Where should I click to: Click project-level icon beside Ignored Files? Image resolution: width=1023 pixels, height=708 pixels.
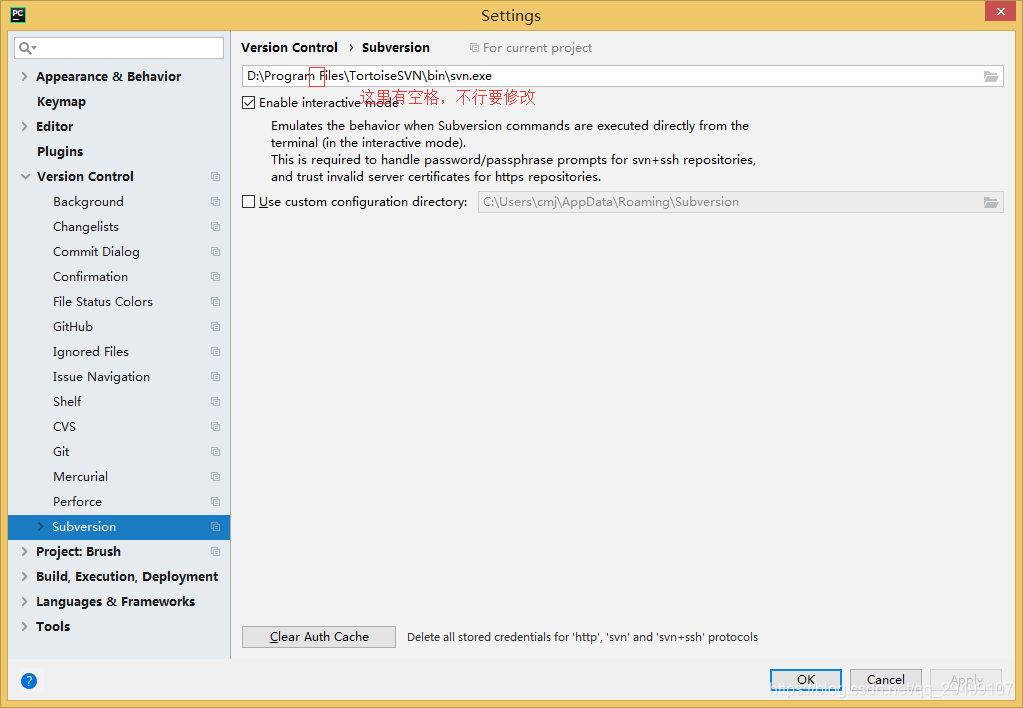point(215,352)
